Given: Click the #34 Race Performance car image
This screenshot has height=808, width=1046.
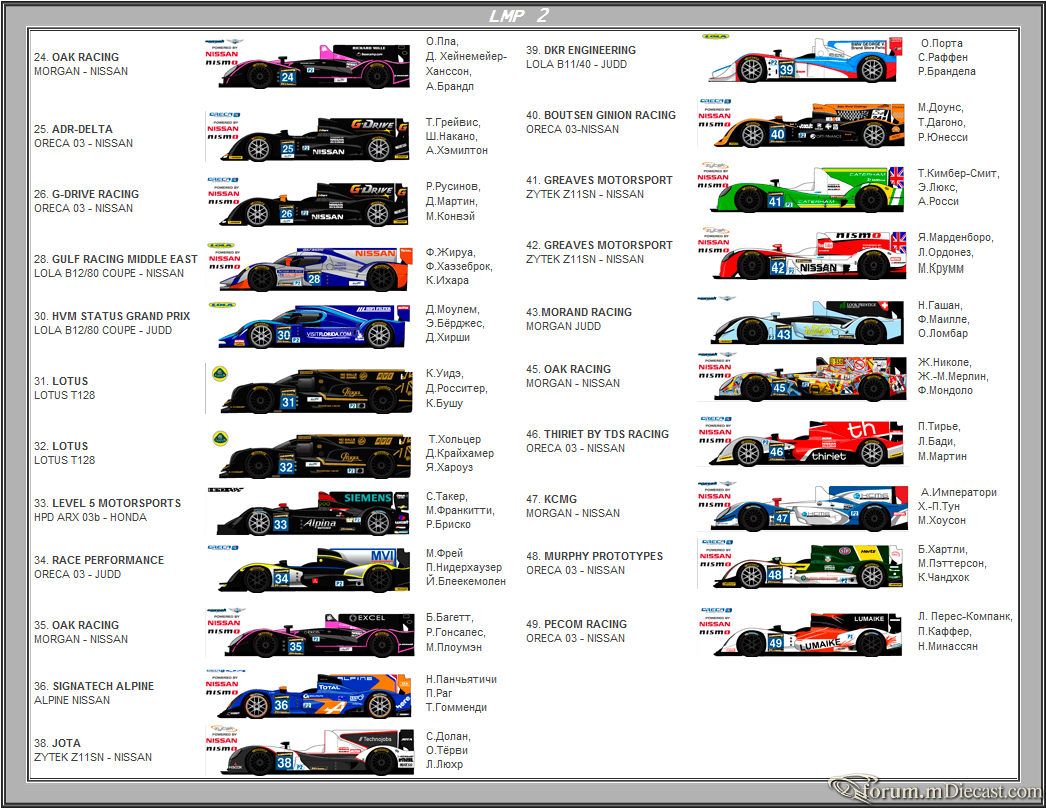Looking at the screenshot, I should 314,570.
